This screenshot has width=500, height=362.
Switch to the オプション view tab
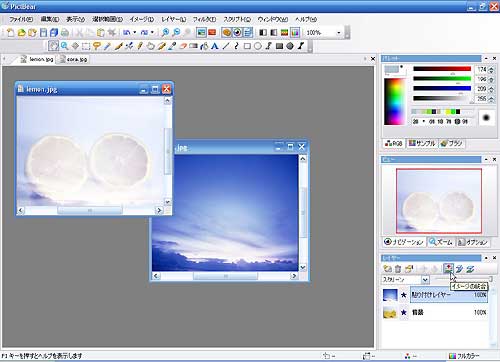coord(473,242)
